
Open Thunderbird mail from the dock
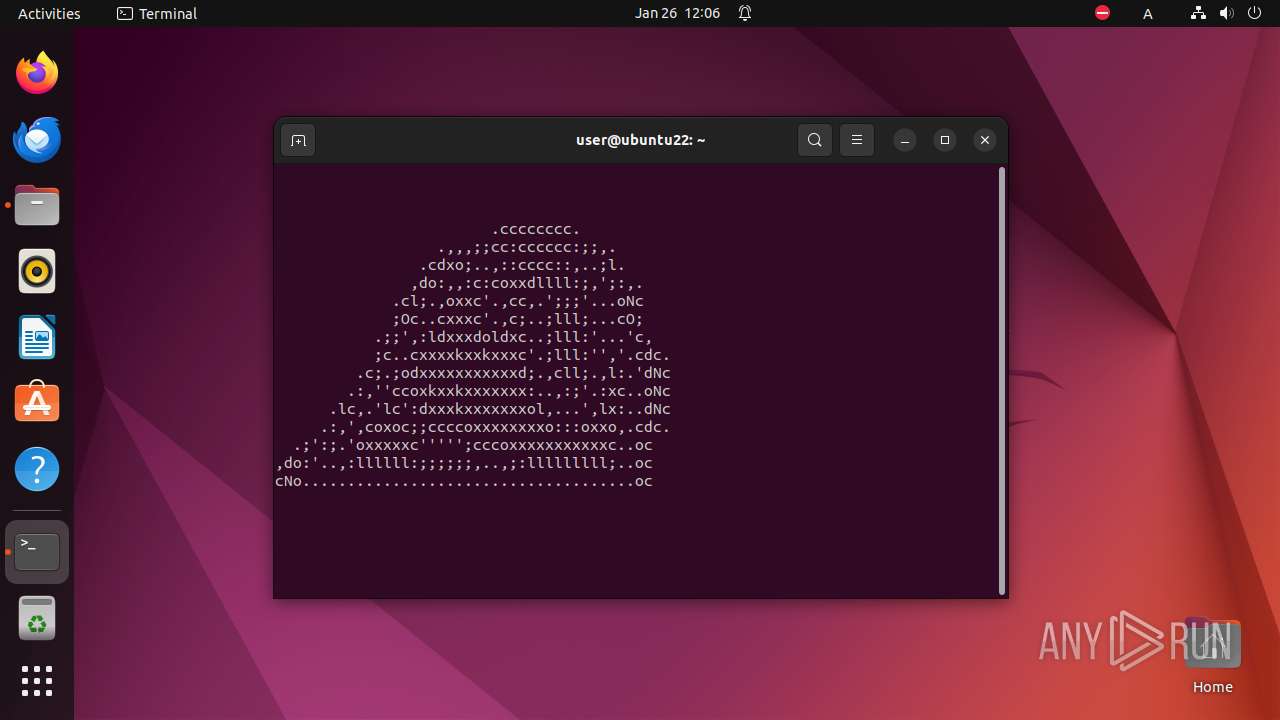37,139
